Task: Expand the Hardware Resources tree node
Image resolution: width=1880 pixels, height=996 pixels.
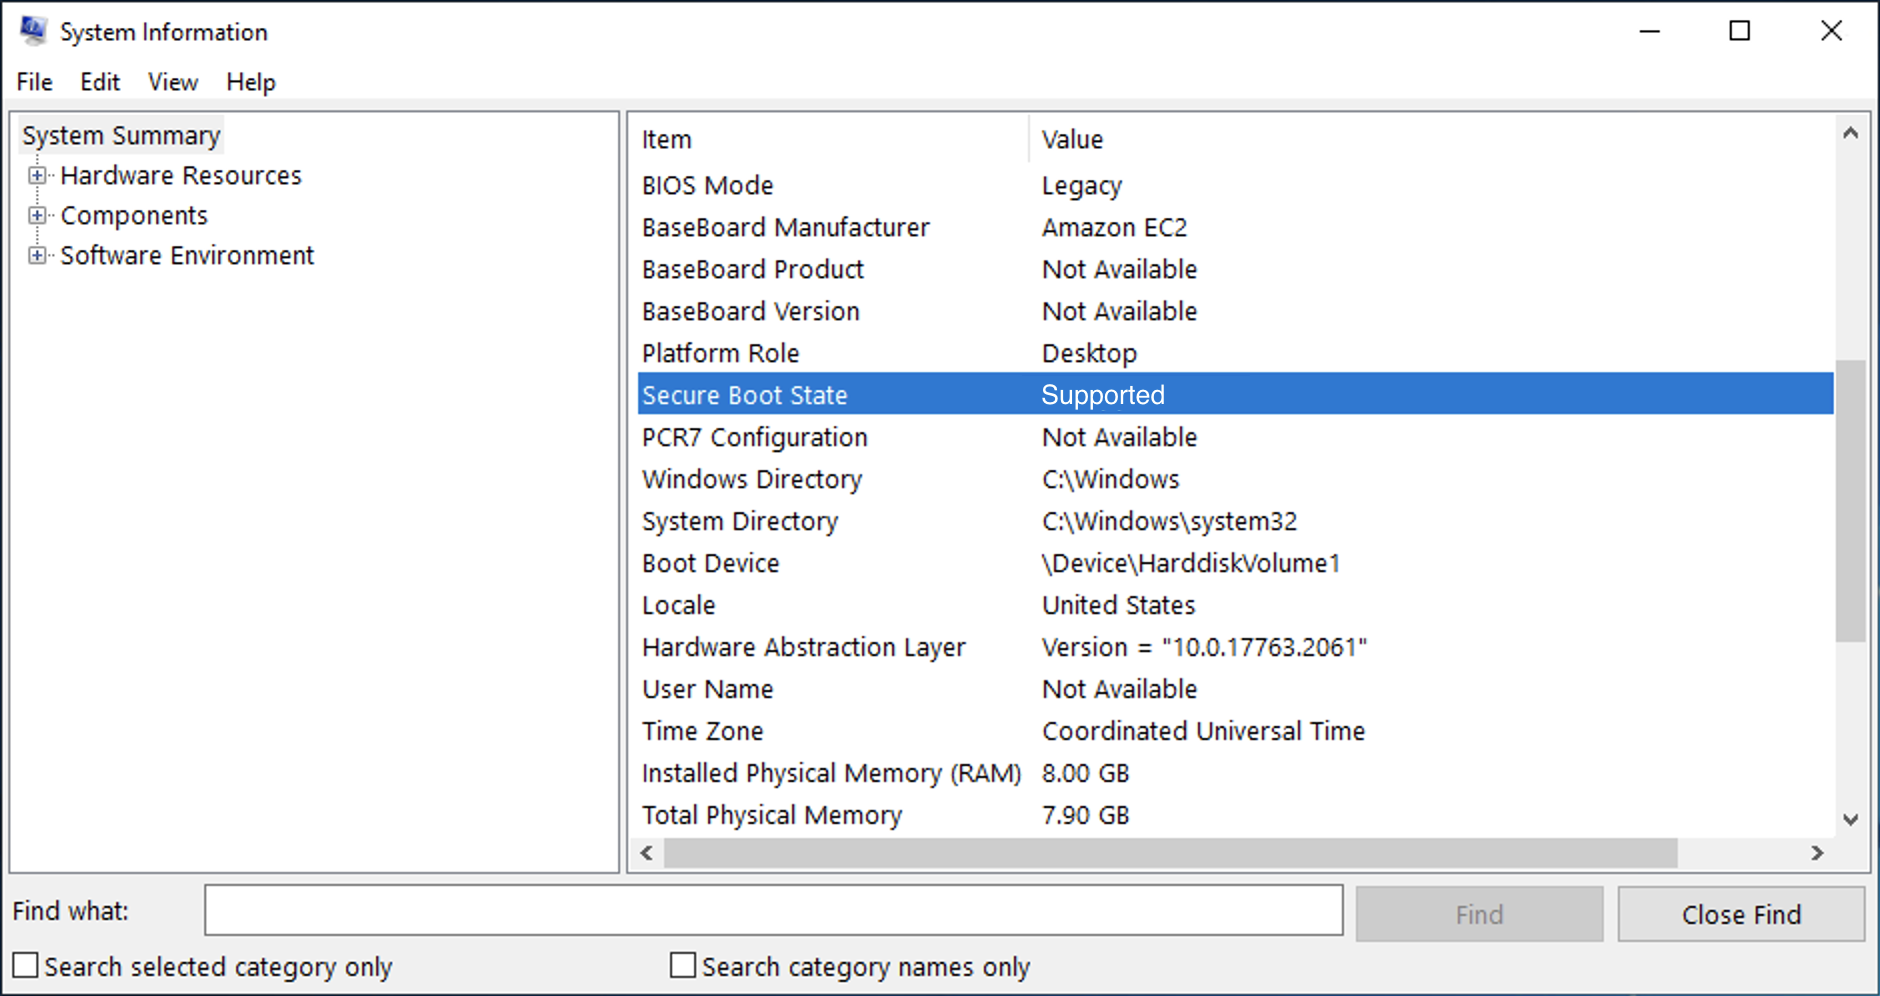Action: tap(39, 175)
